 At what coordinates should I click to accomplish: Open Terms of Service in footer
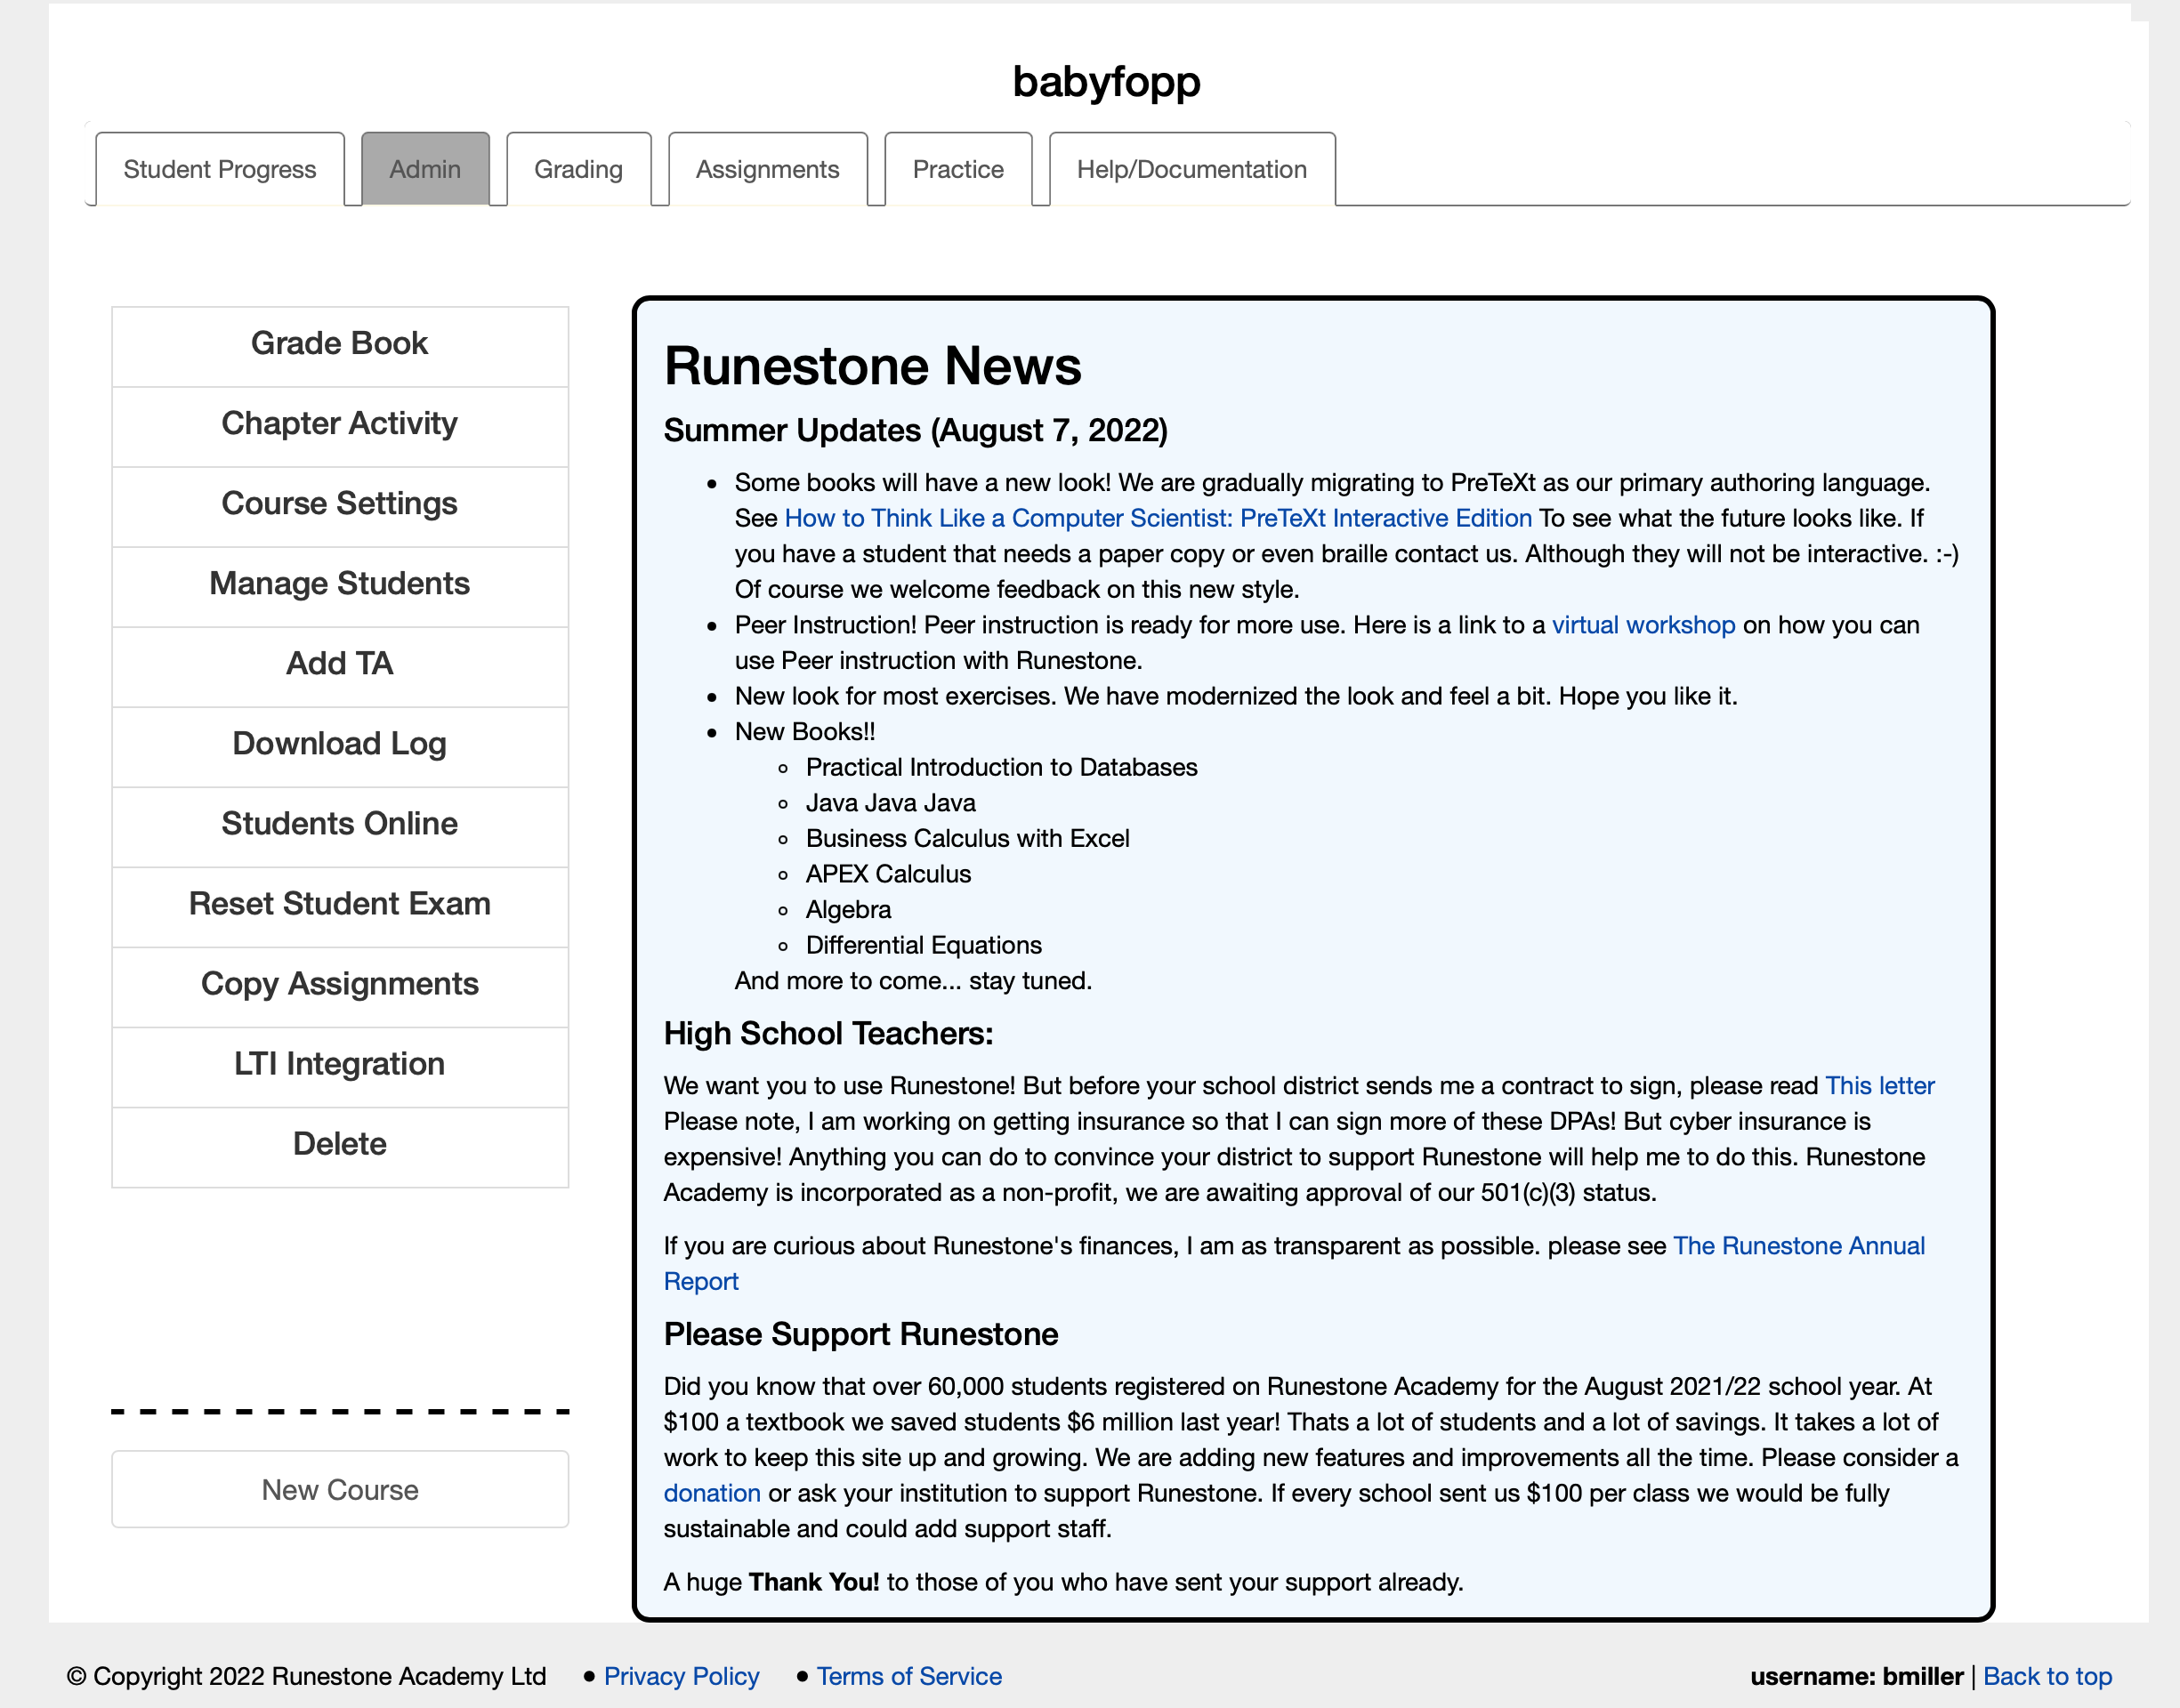(909, 1676)
